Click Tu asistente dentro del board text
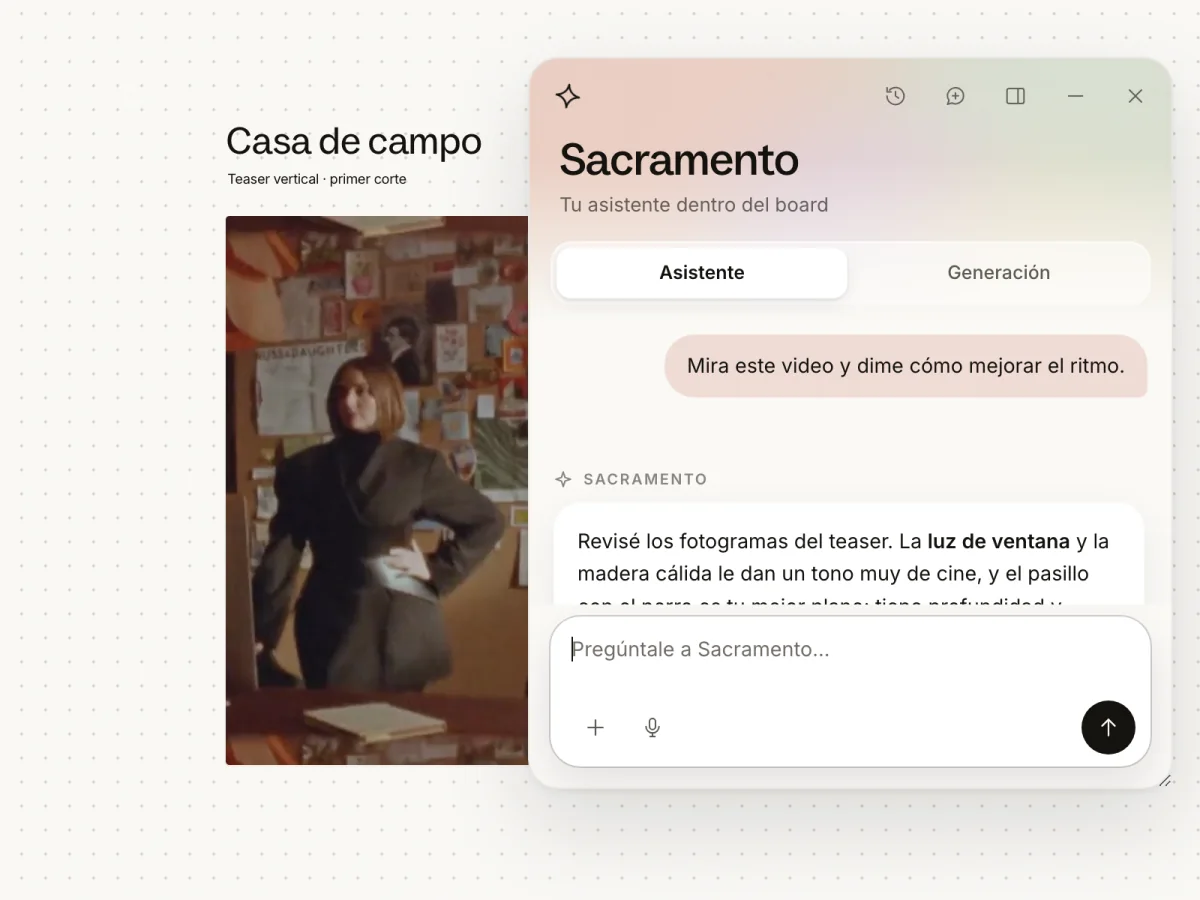1200x900 pixels. coord(694,205)
